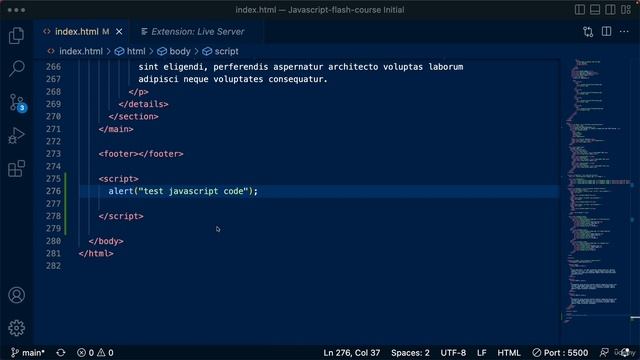Split the editor to the right
This screenshot has height=360, width=640.
[607, 31]
